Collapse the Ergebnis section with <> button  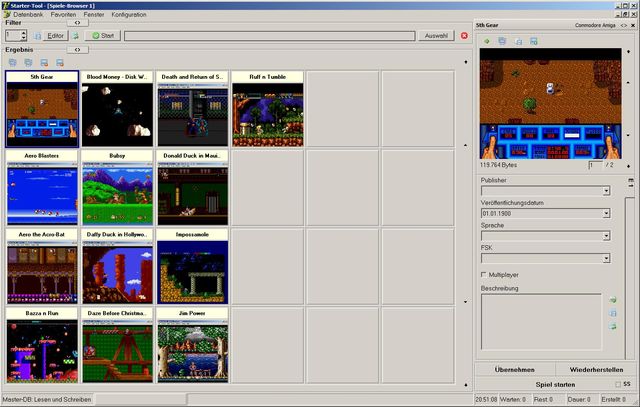coord(78,50)
